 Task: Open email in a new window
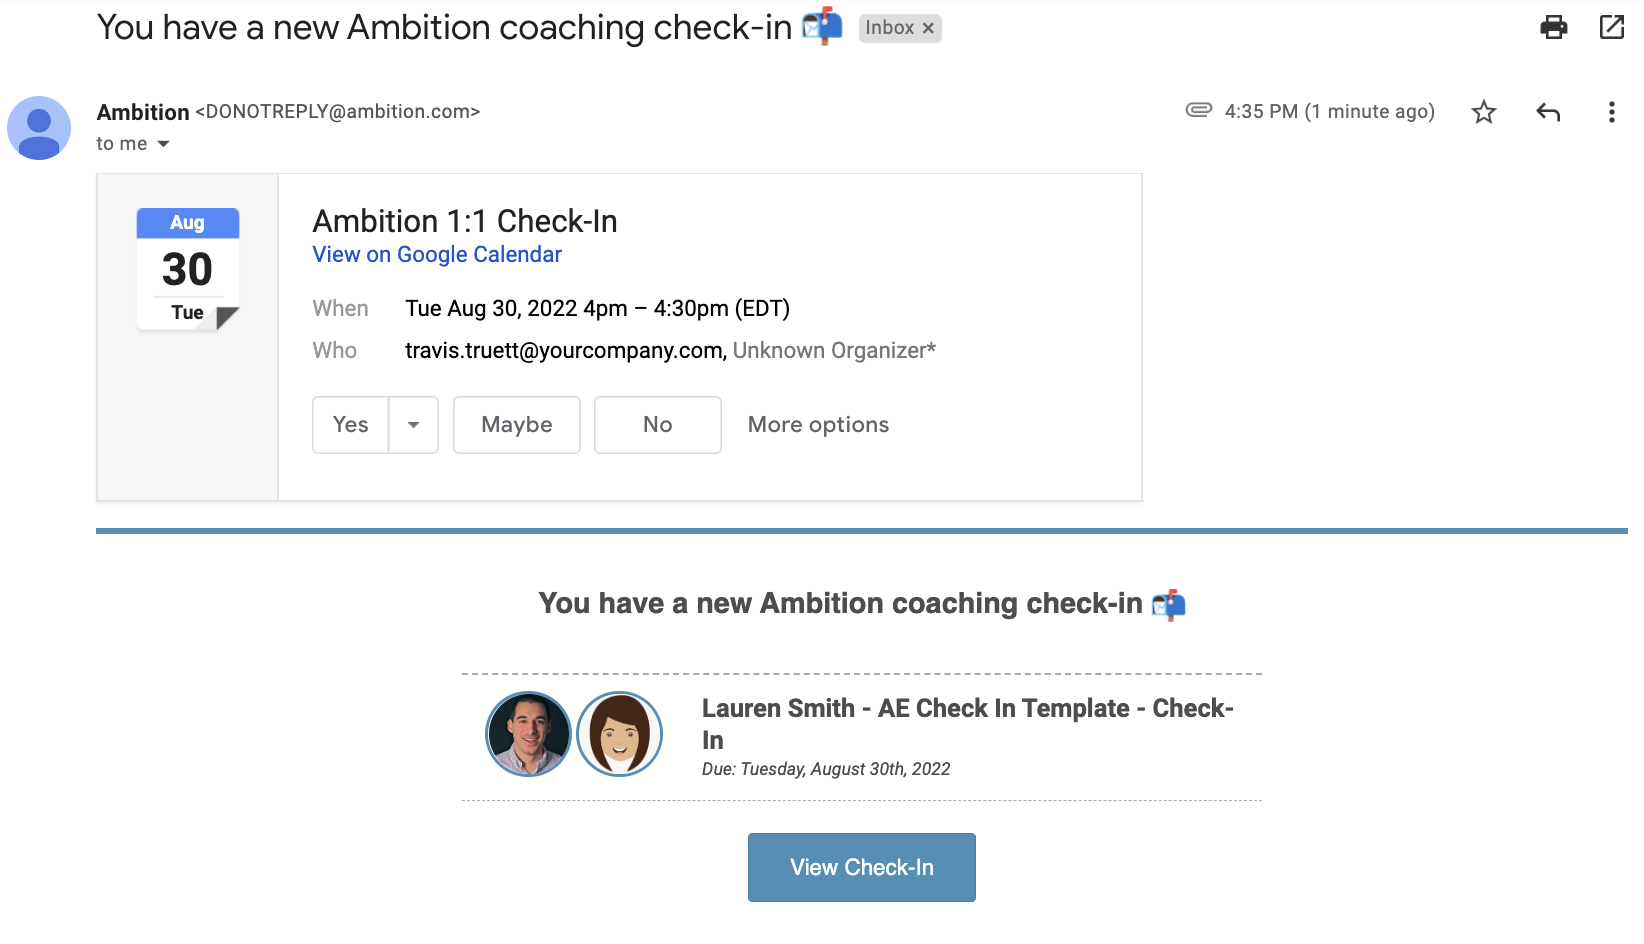[1611, 28]
